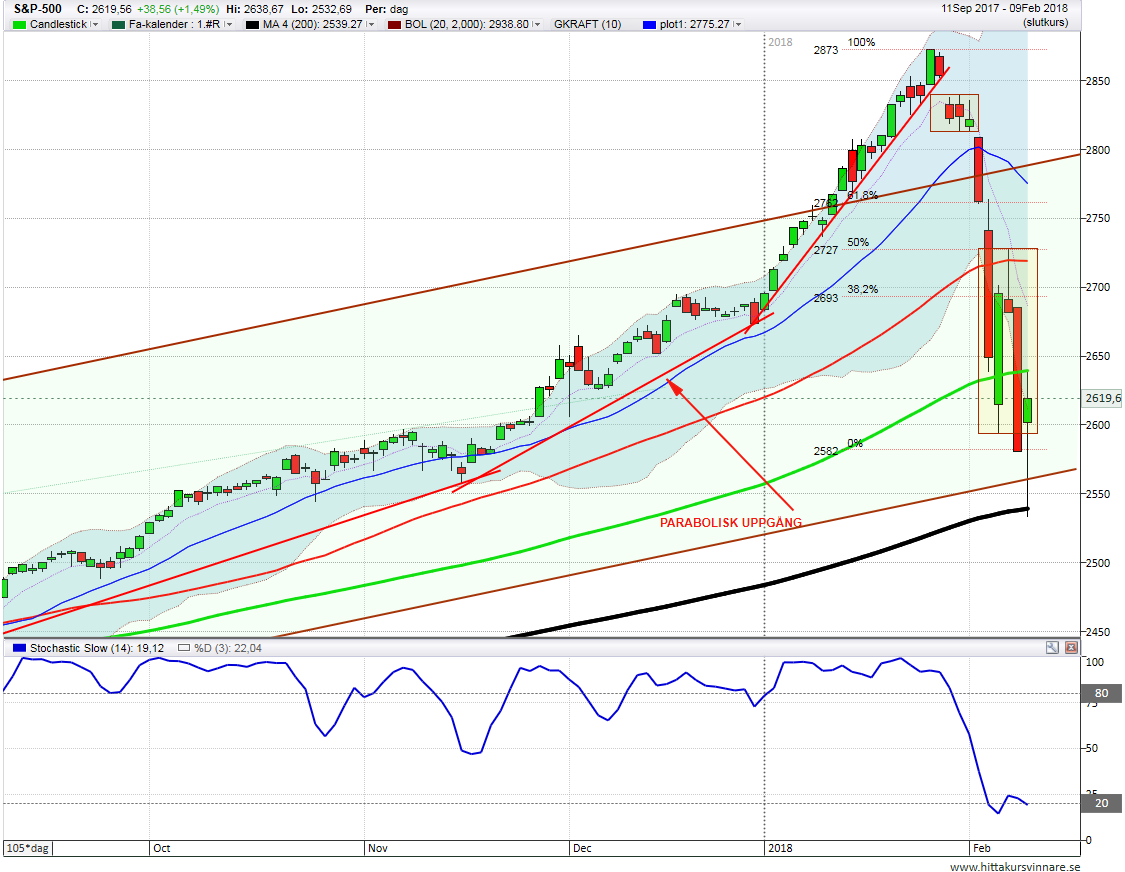This screenshot has width=1125, height=872.
Task: Click the current price marker 2619,6
Action: (x=1102, y=398)
